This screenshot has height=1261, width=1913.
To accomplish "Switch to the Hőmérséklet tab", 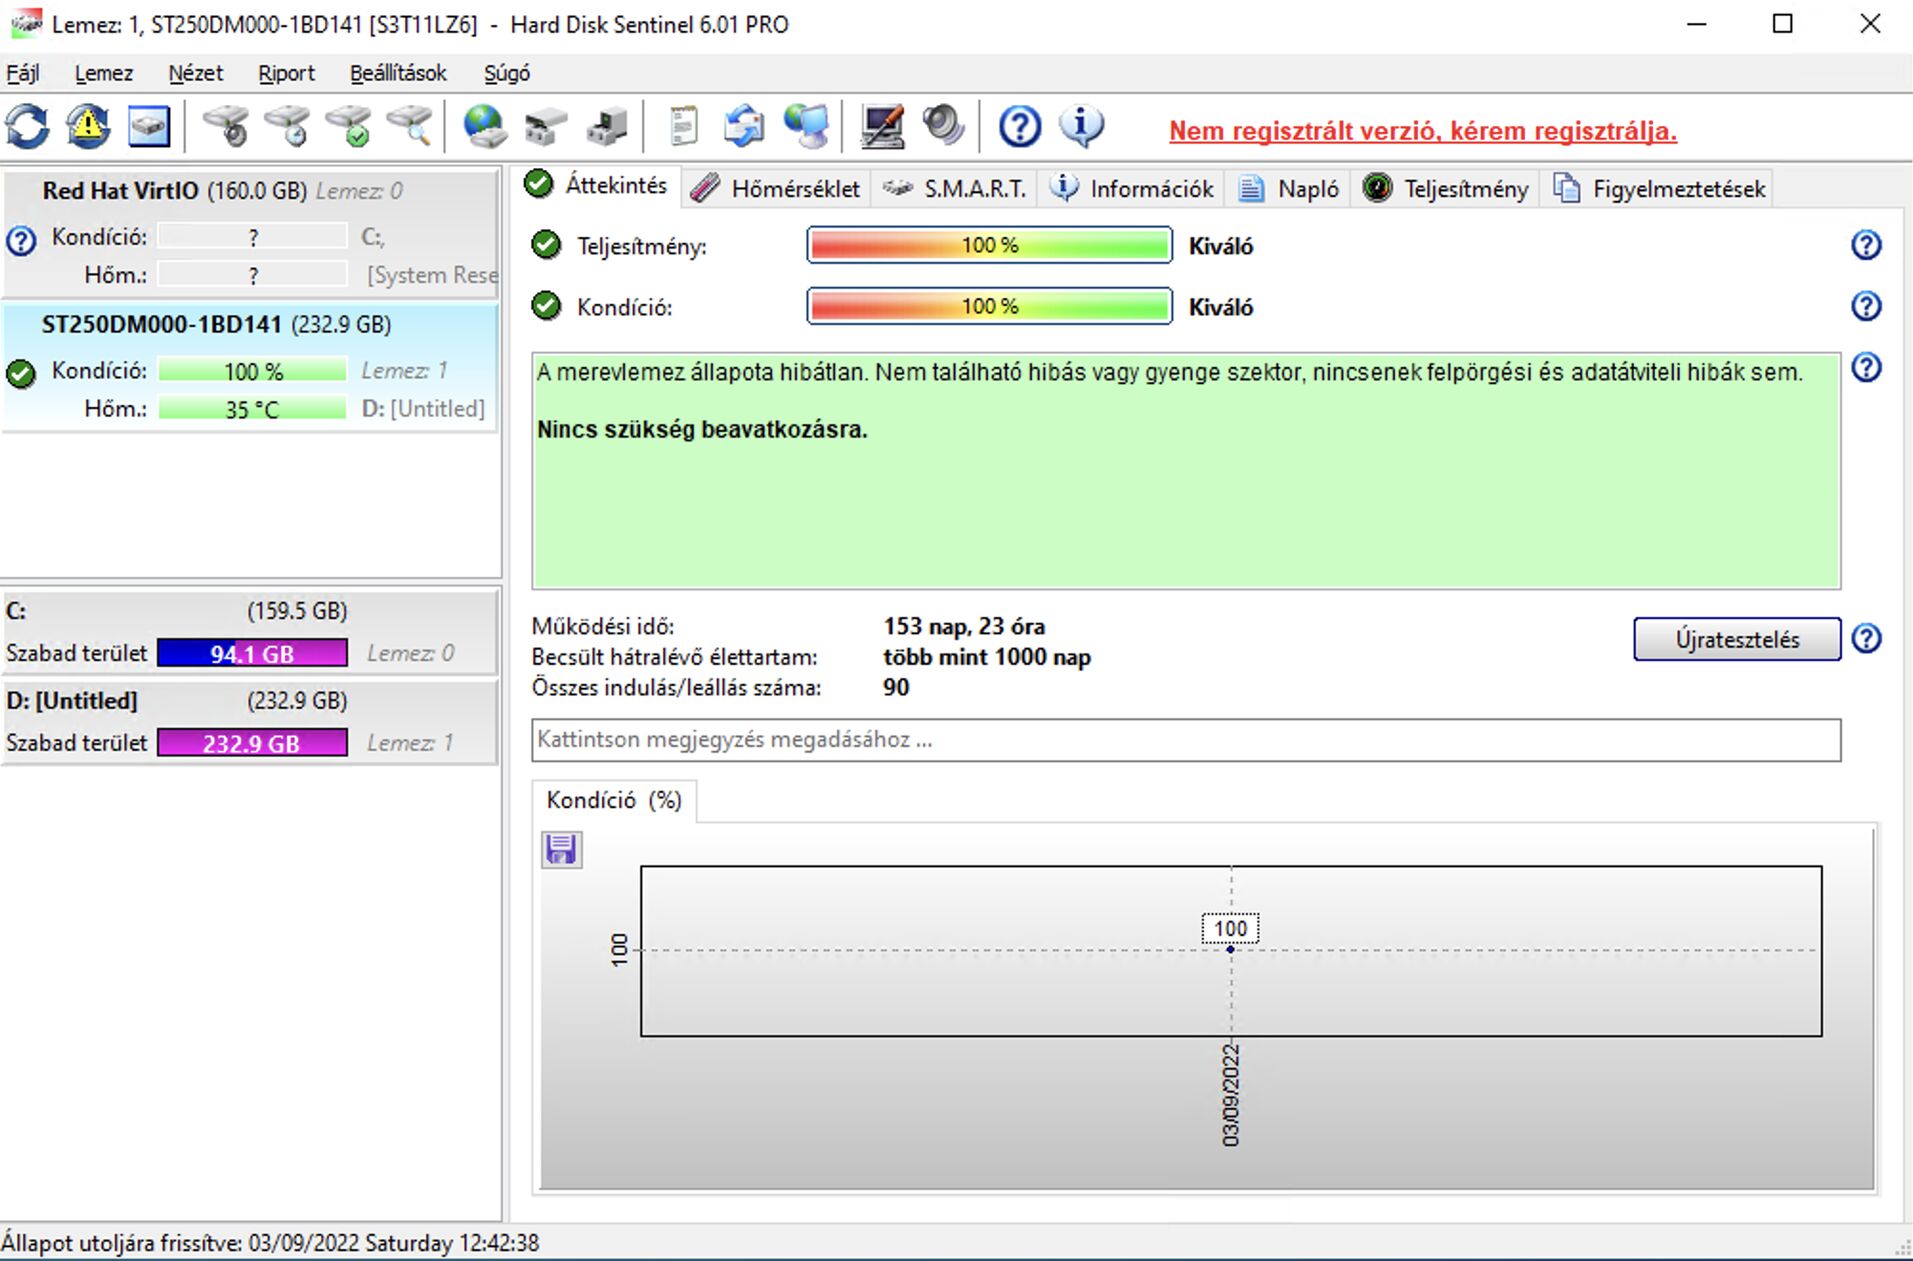I will pos(776,189).
